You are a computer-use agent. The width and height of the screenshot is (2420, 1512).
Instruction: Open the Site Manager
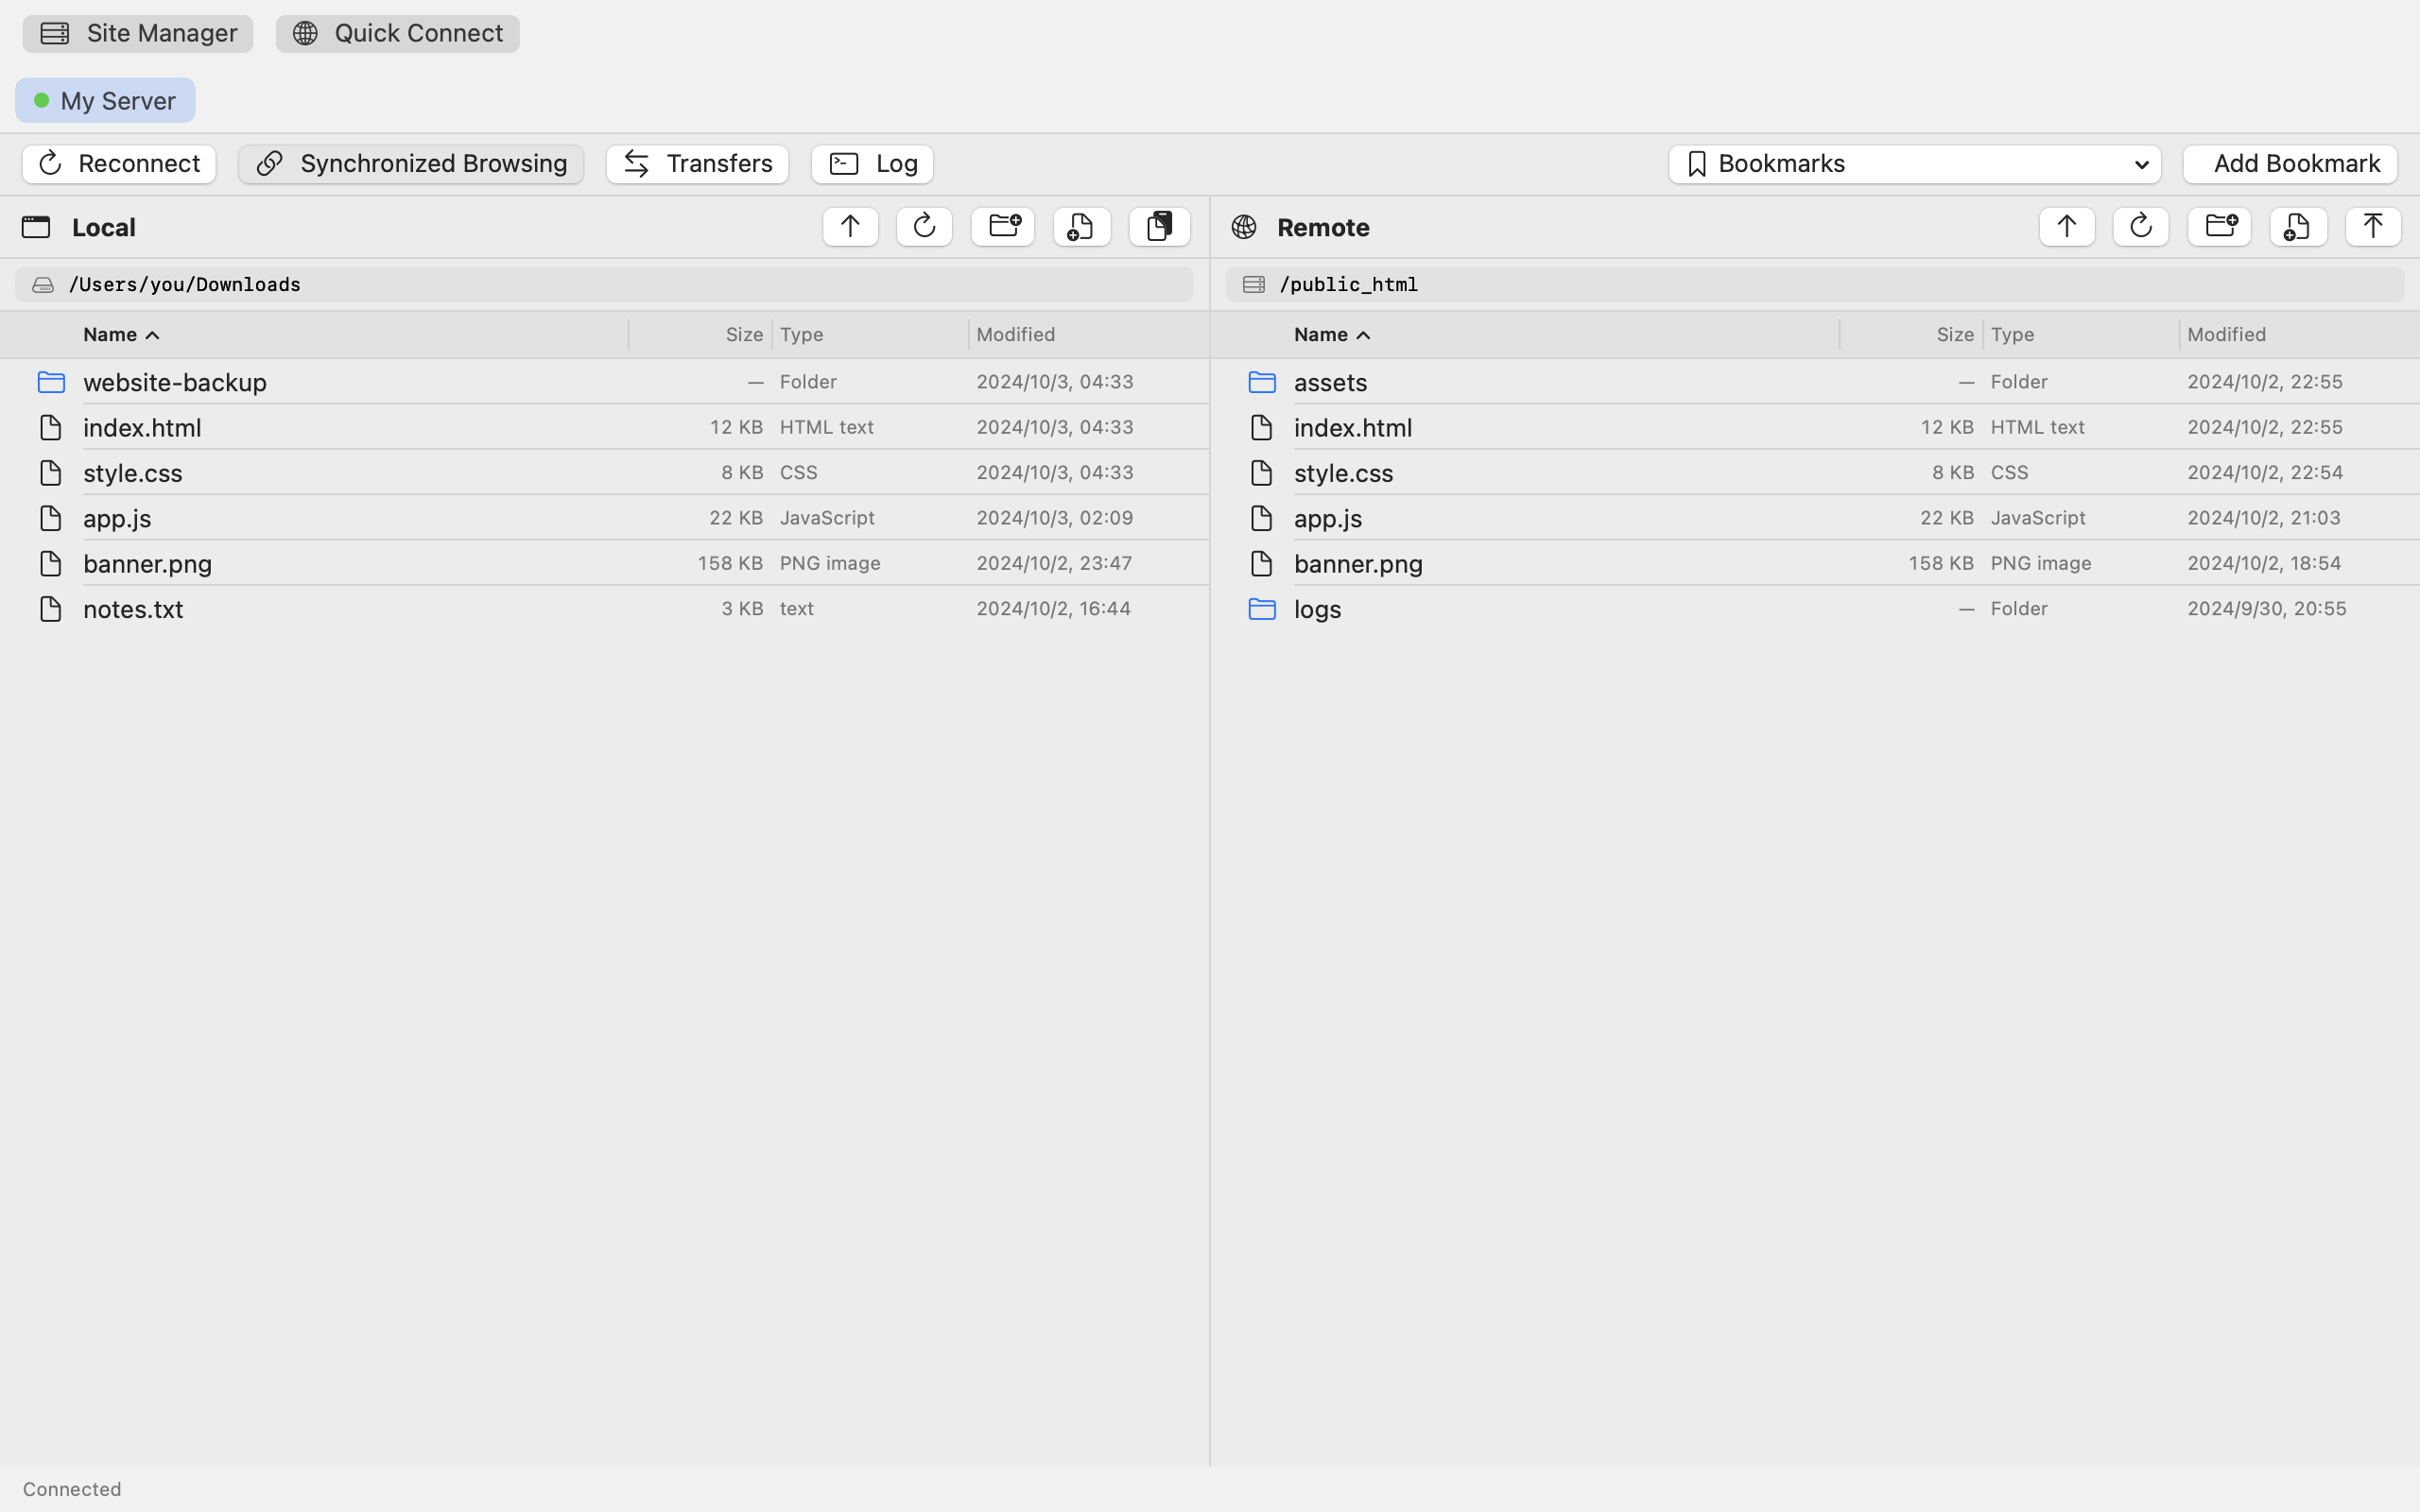138,33
